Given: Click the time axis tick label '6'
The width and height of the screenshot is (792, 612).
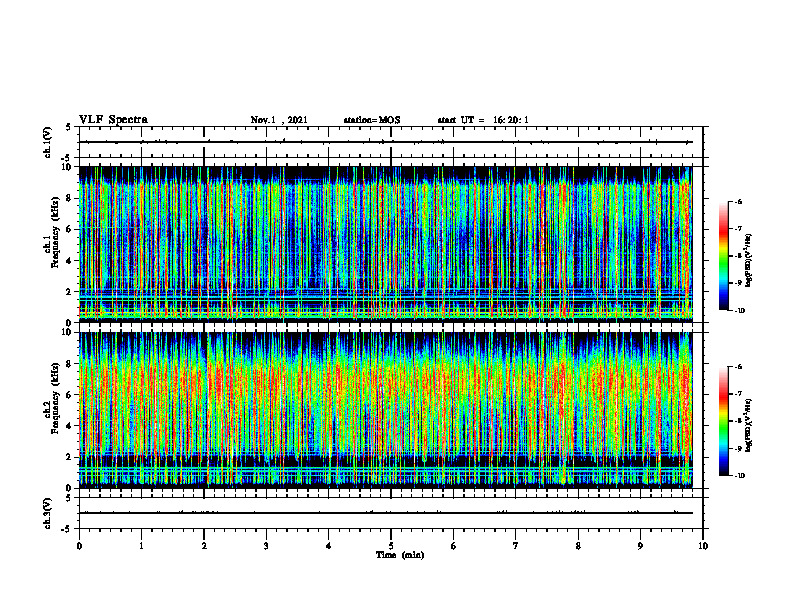Looking at the screenshot, I should point(454,546).
